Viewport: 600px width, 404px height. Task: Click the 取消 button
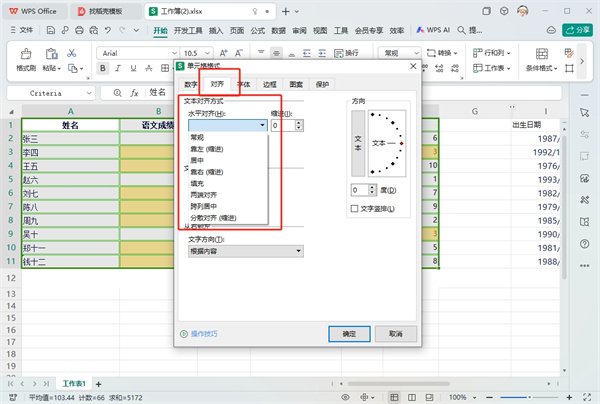396,333
